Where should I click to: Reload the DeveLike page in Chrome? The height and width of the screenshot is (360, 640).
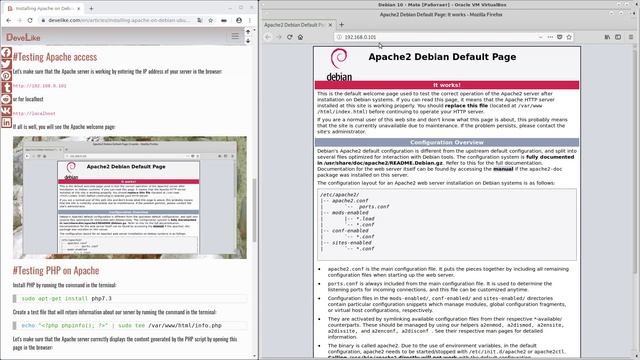click(30, 20)
